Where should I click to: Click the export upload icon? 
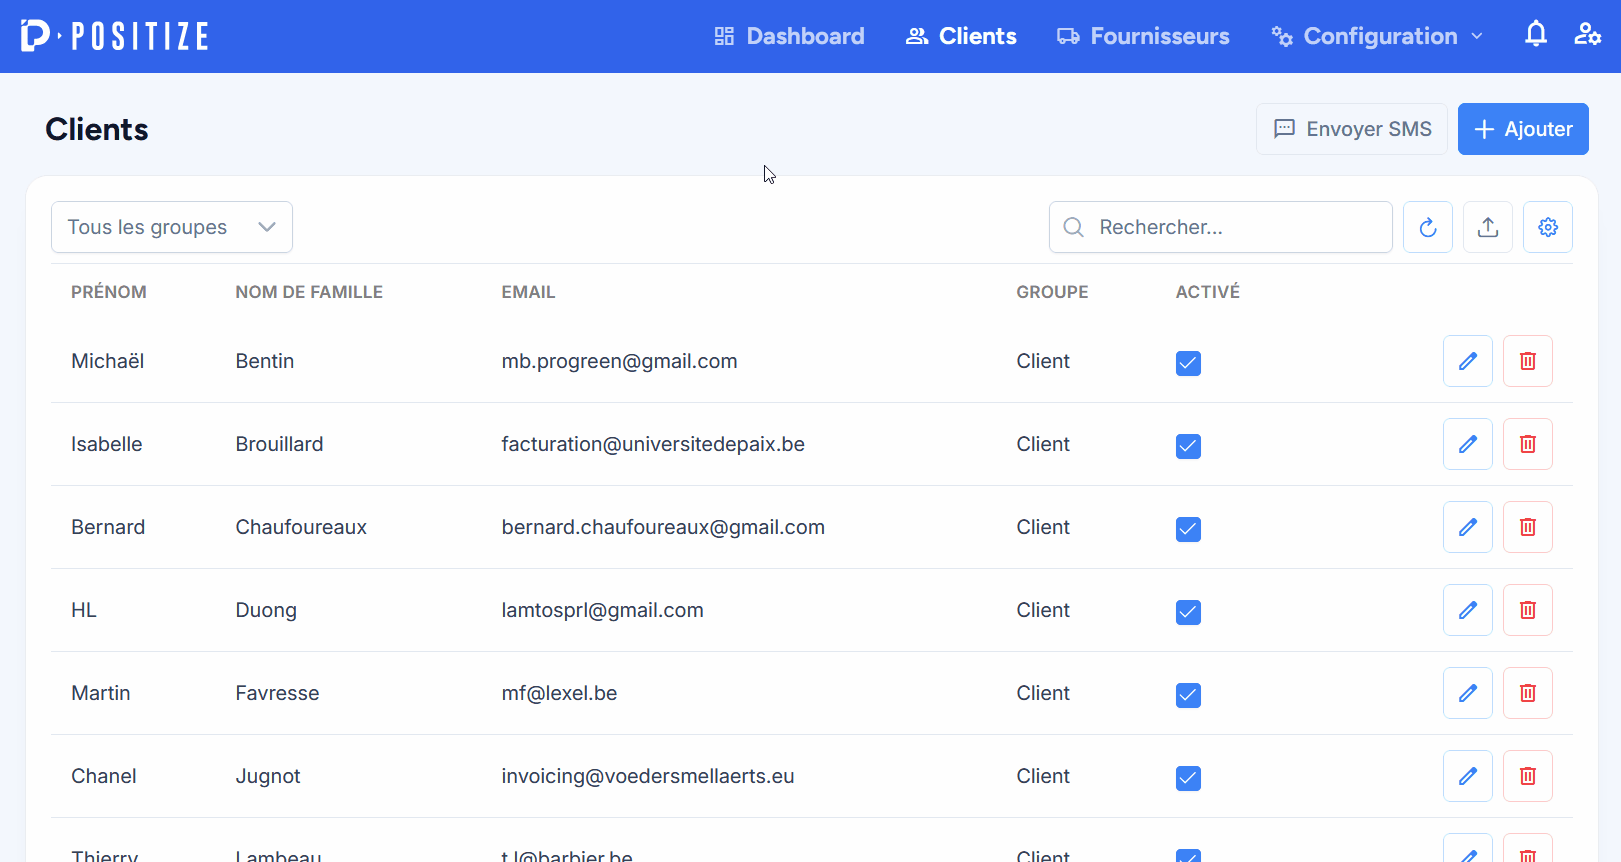[x=1487, y=227]
